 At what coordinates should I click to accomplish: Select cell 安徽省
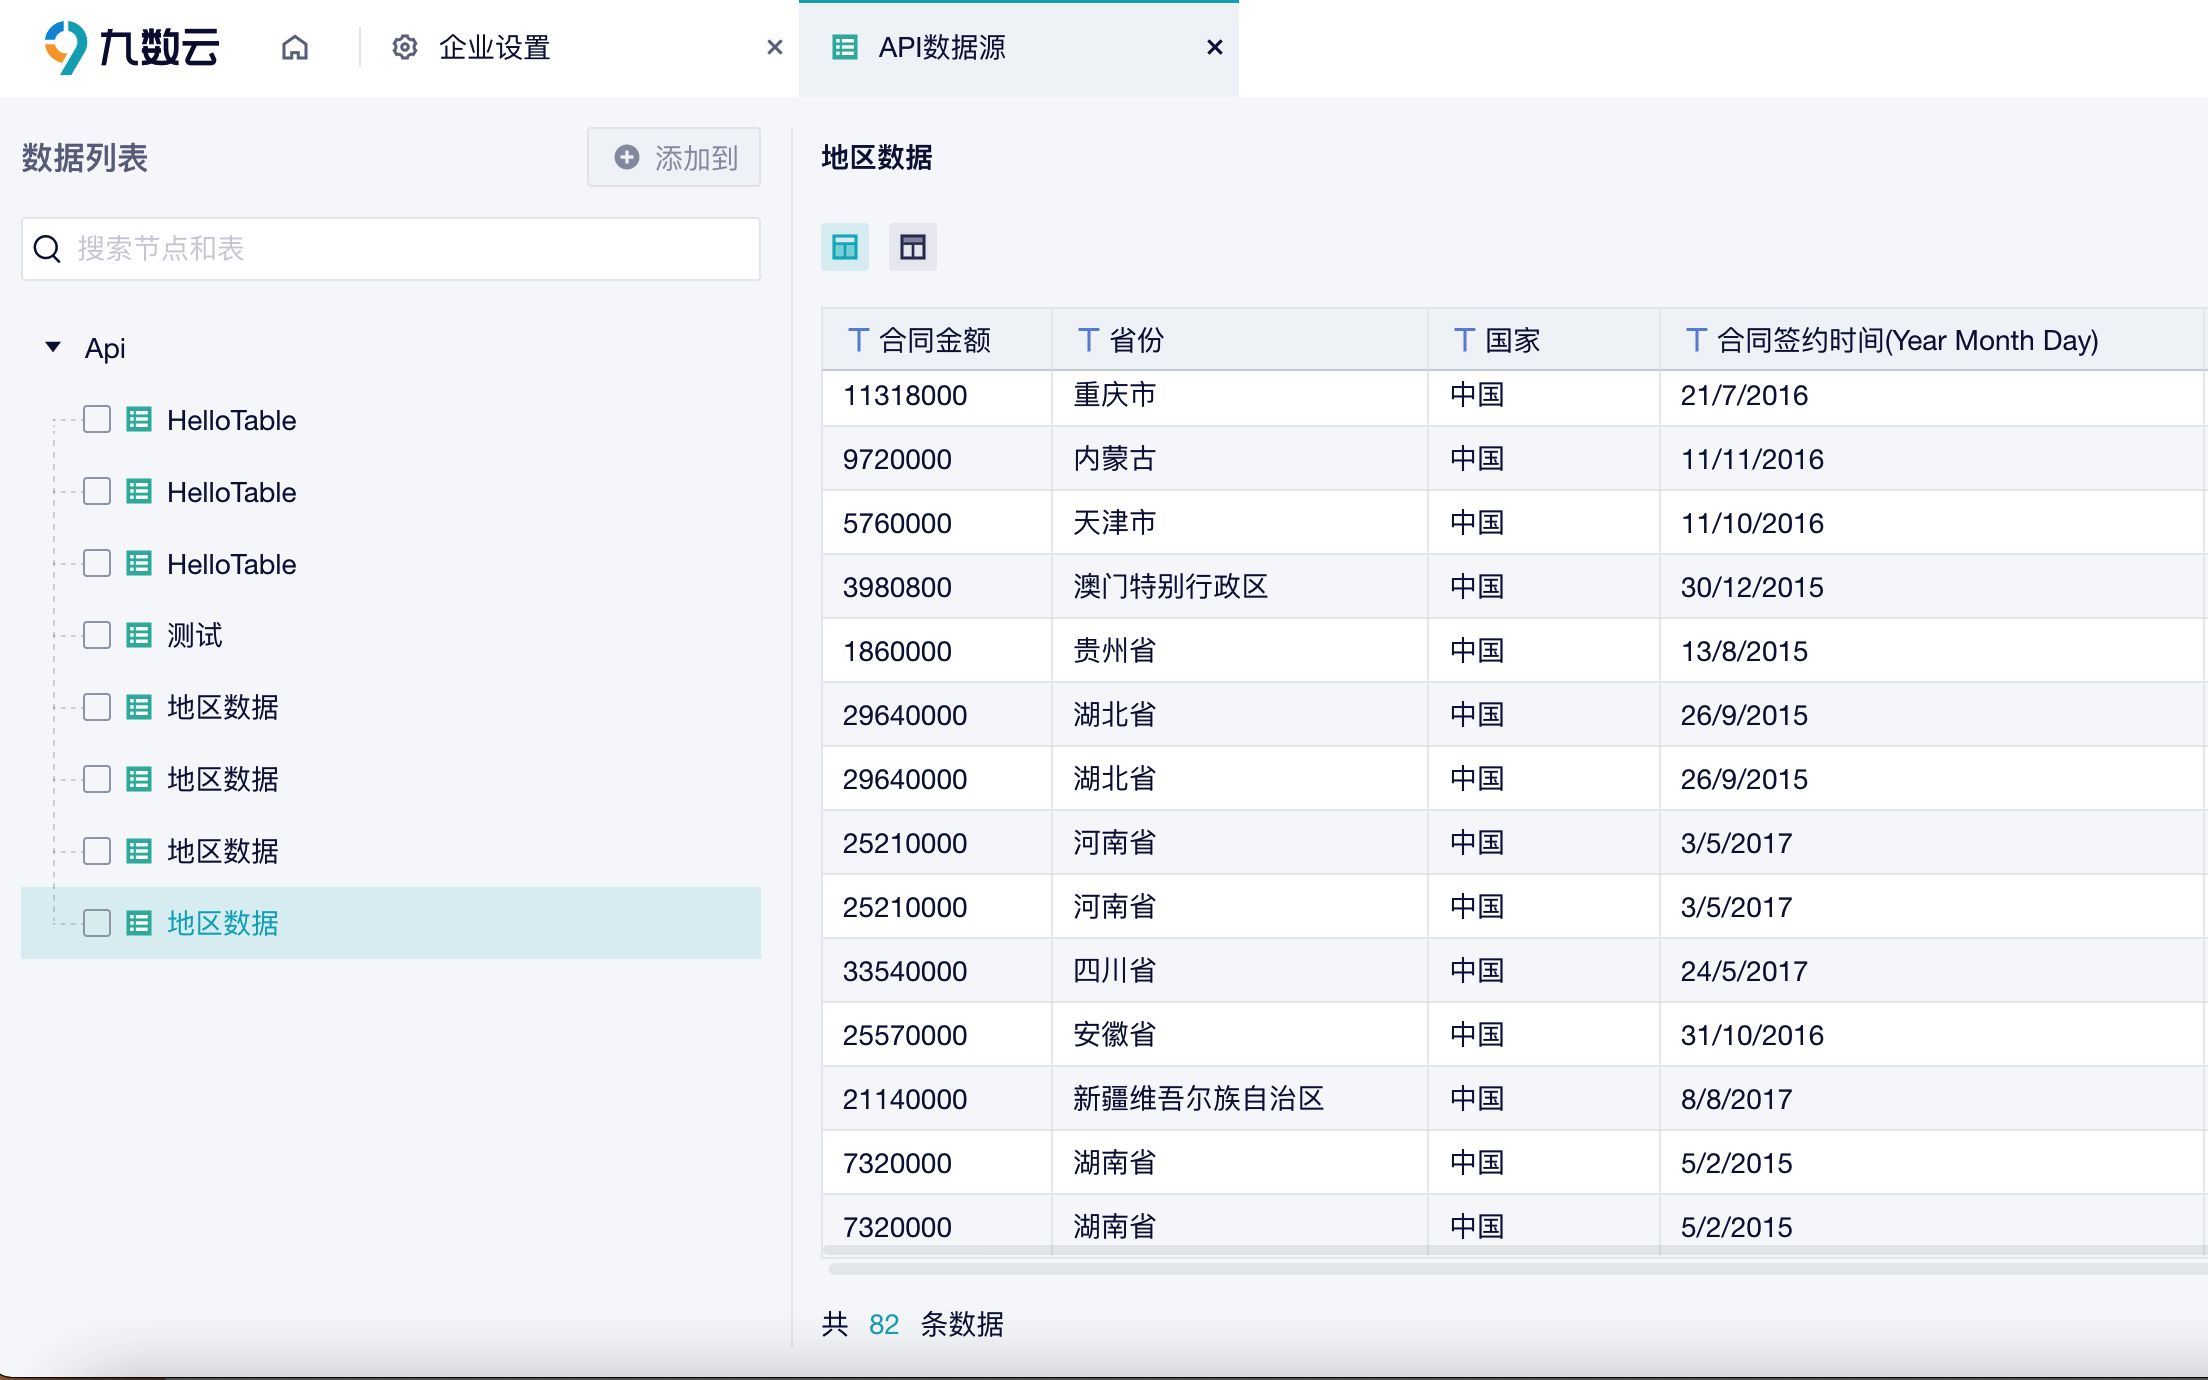1240,1035
